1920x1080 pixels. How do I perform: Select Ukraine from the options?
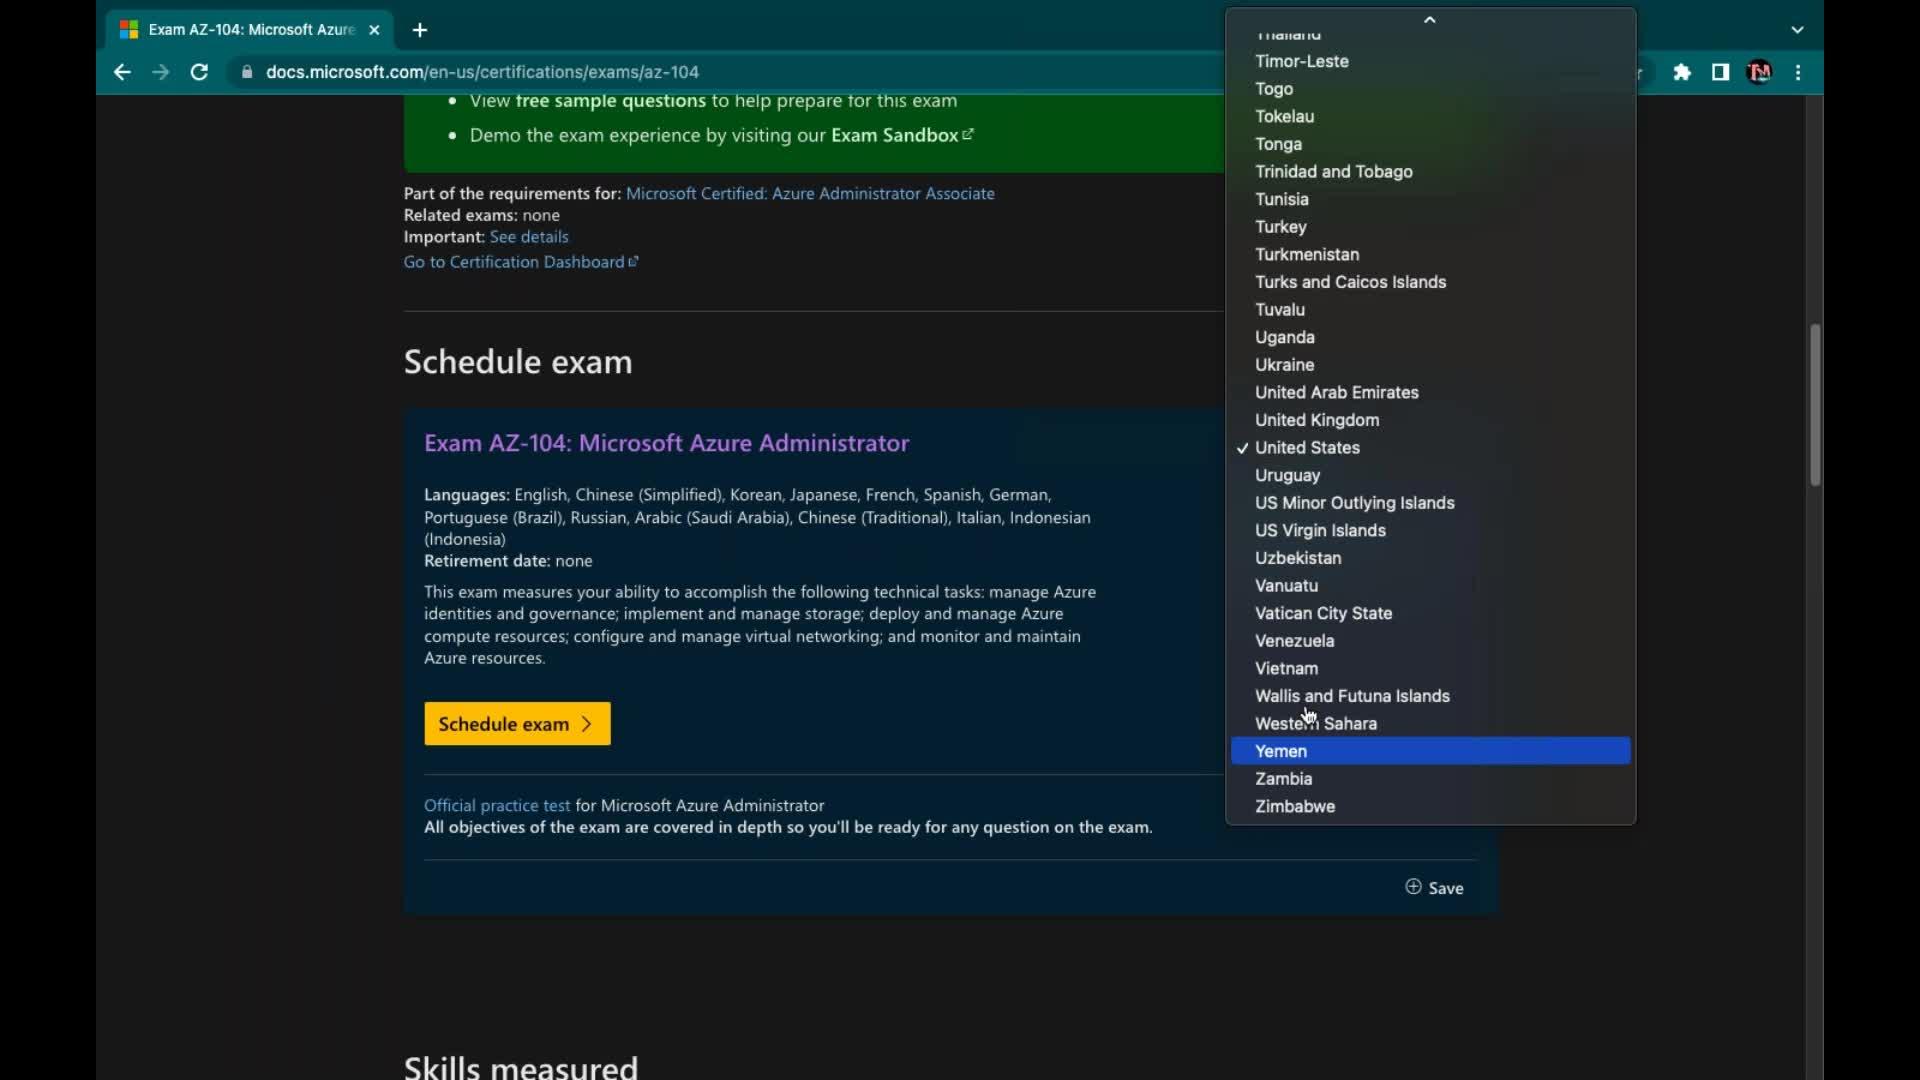1430,365
